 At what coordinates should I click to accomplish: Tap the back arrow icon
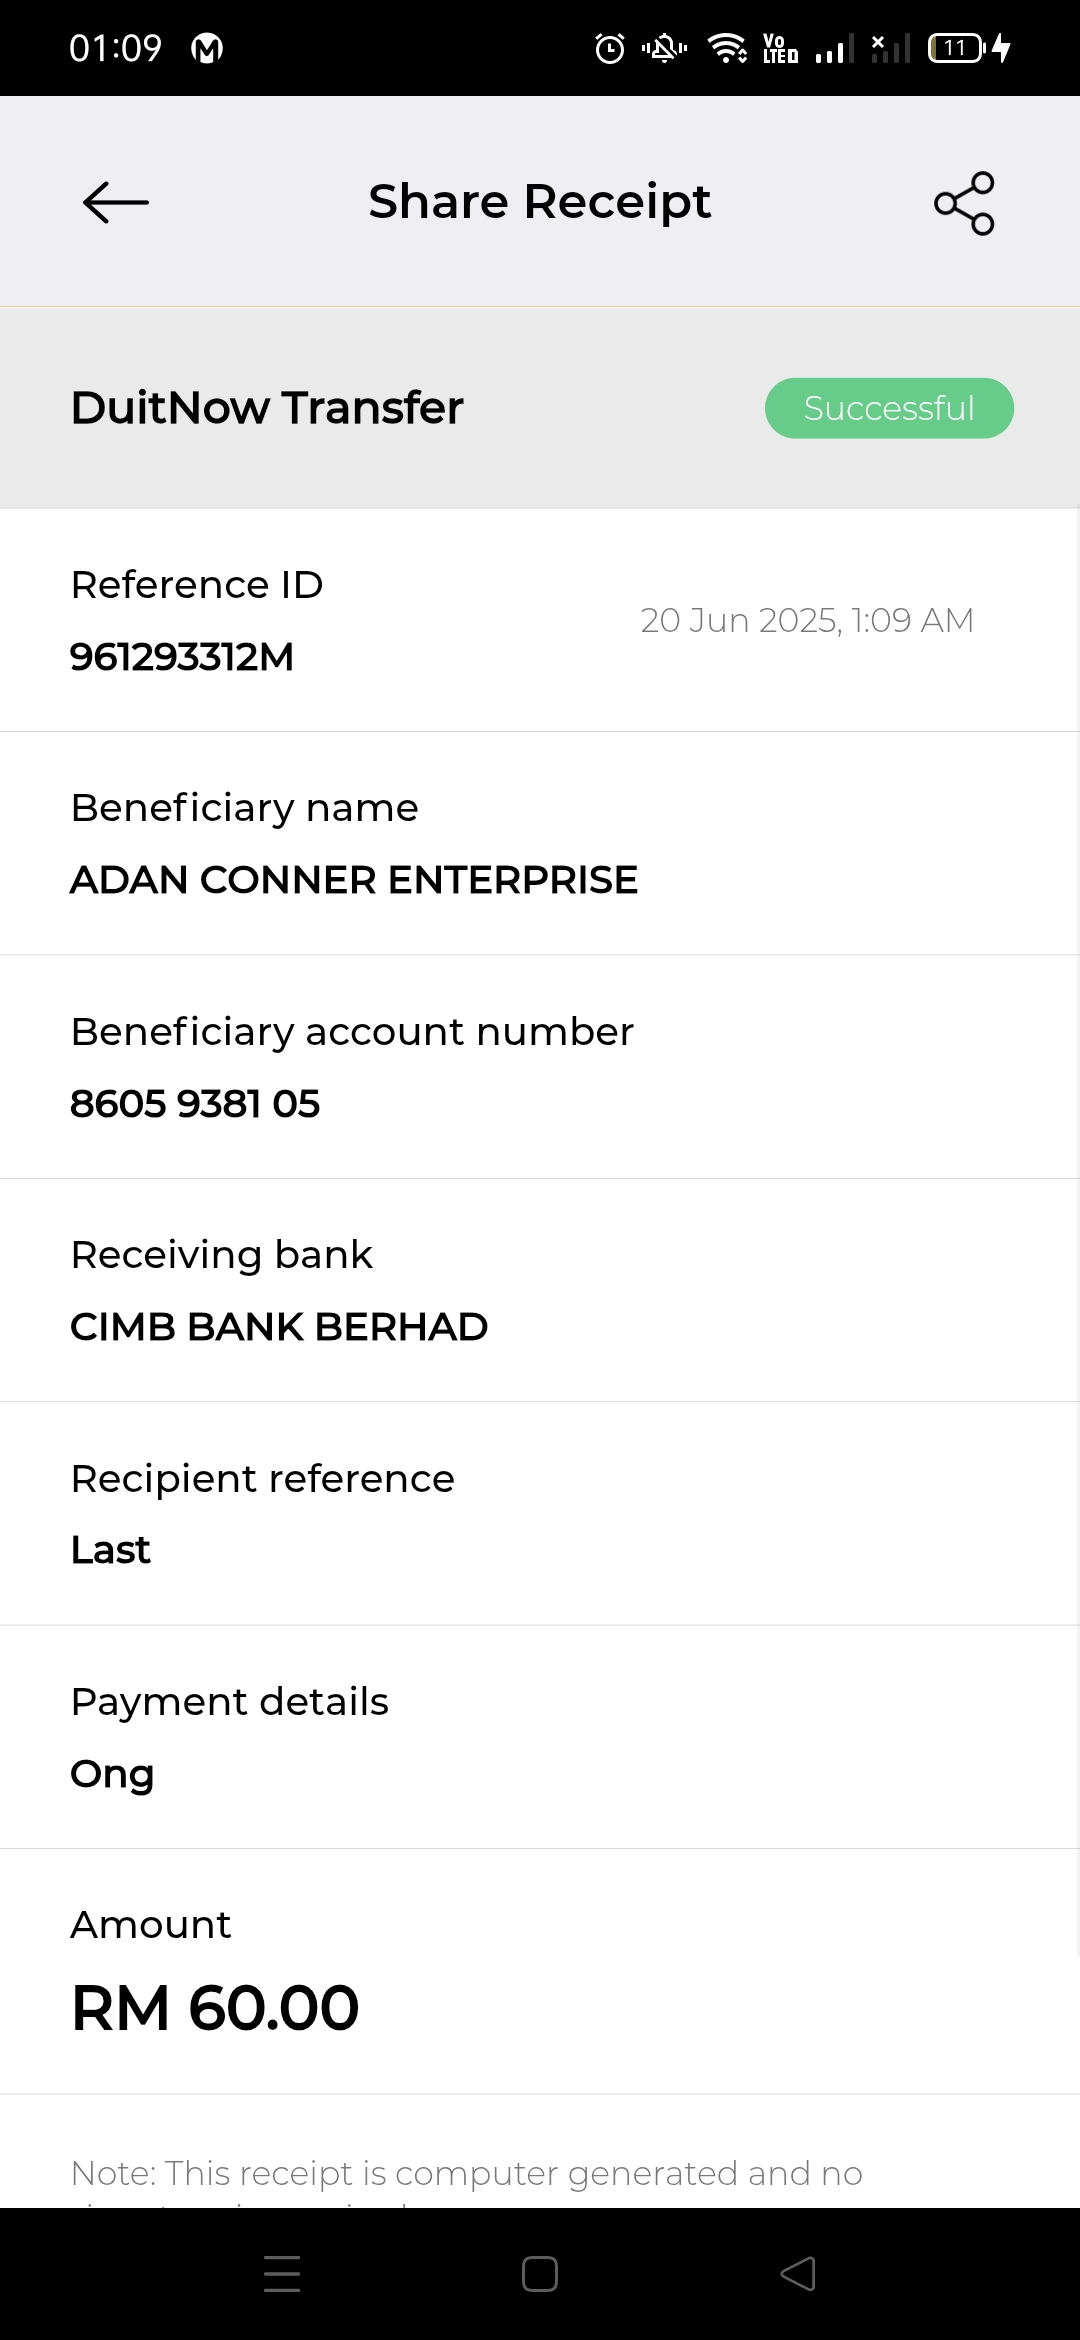click(x=116, y=202)
